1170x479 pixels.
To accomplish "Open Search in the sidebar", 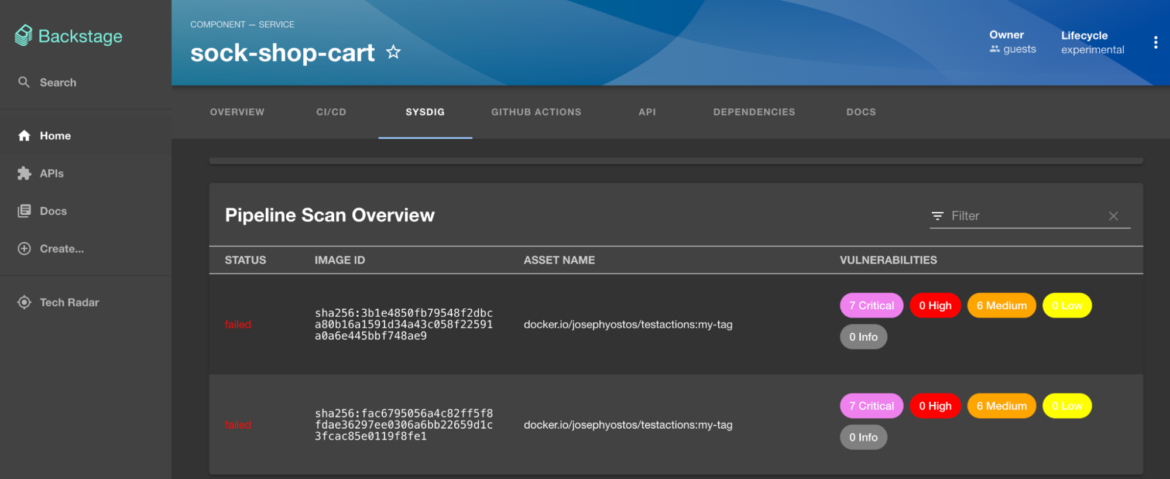I will (x=58, y=82).
